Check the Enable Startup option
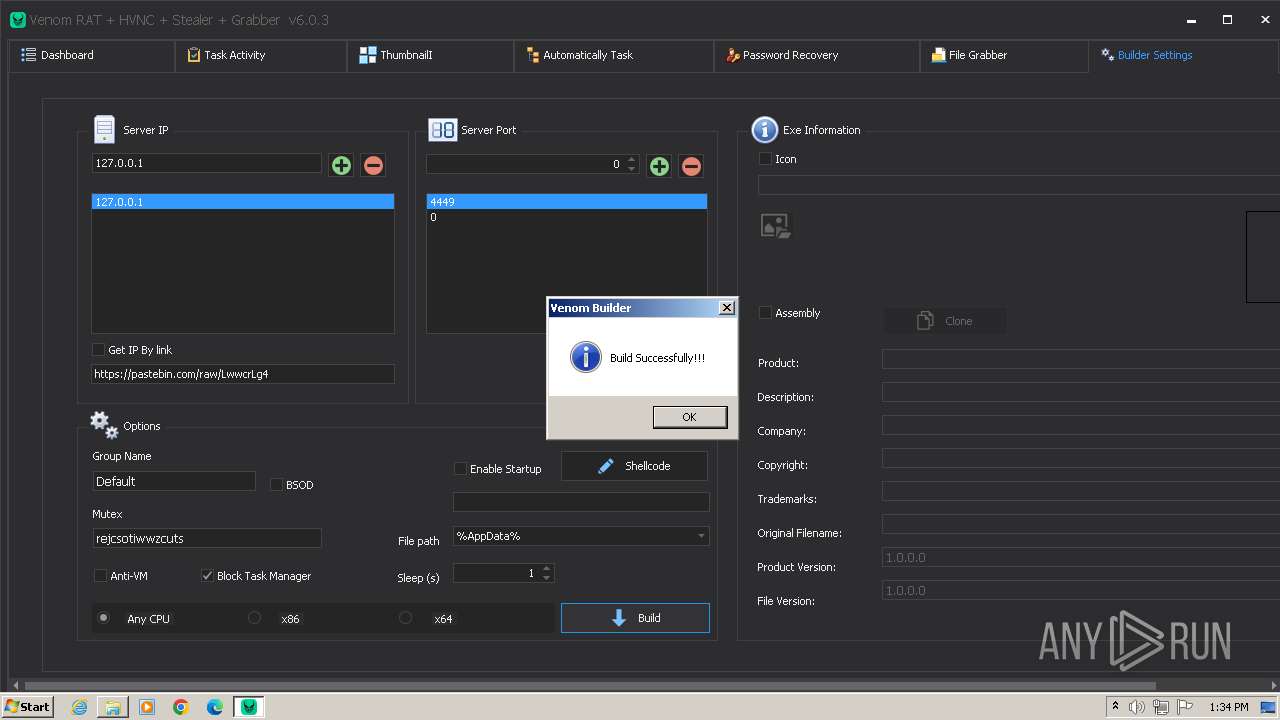 click(461, 468)
